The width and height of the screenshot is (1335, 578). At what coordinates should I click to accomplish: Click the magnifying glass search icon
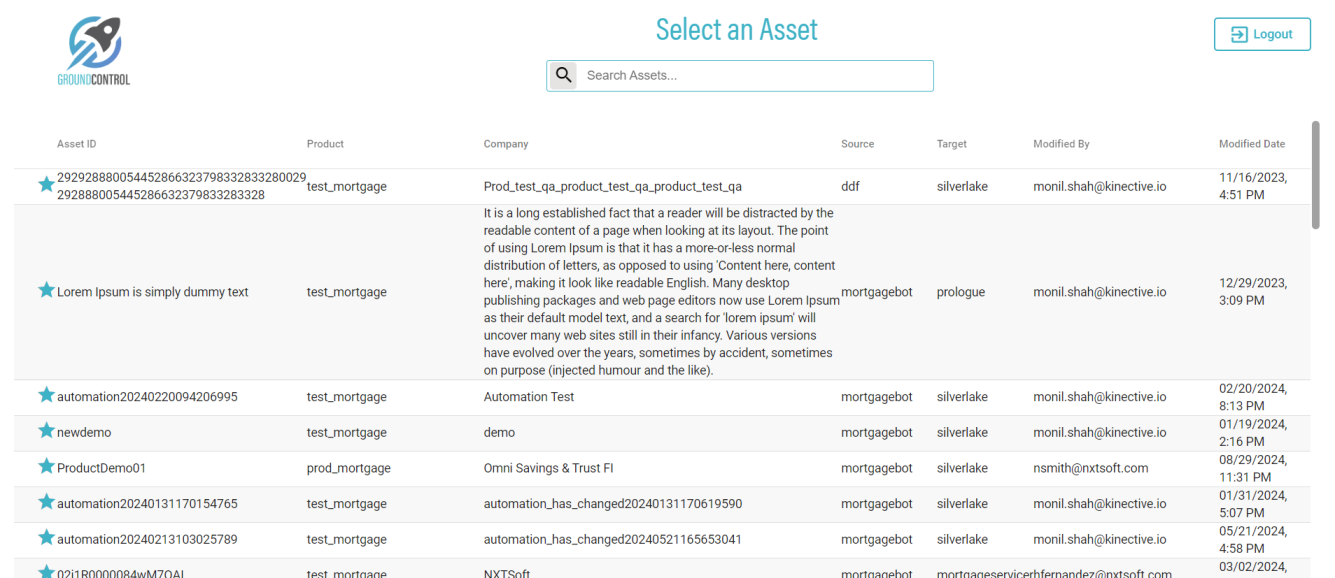(564, 75)
